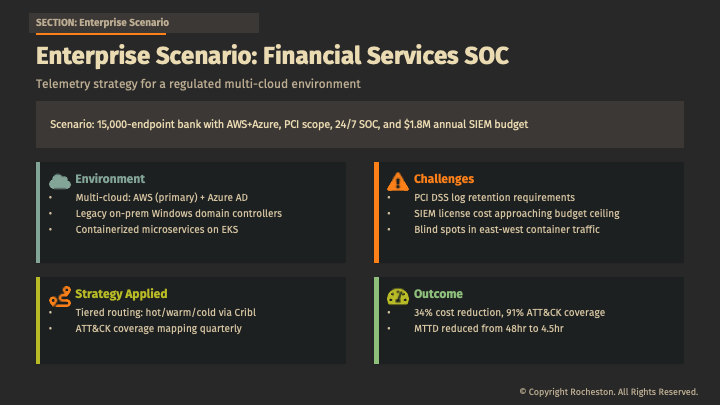Click the gauge icon beside Outcome

click(x=397, y=296)
